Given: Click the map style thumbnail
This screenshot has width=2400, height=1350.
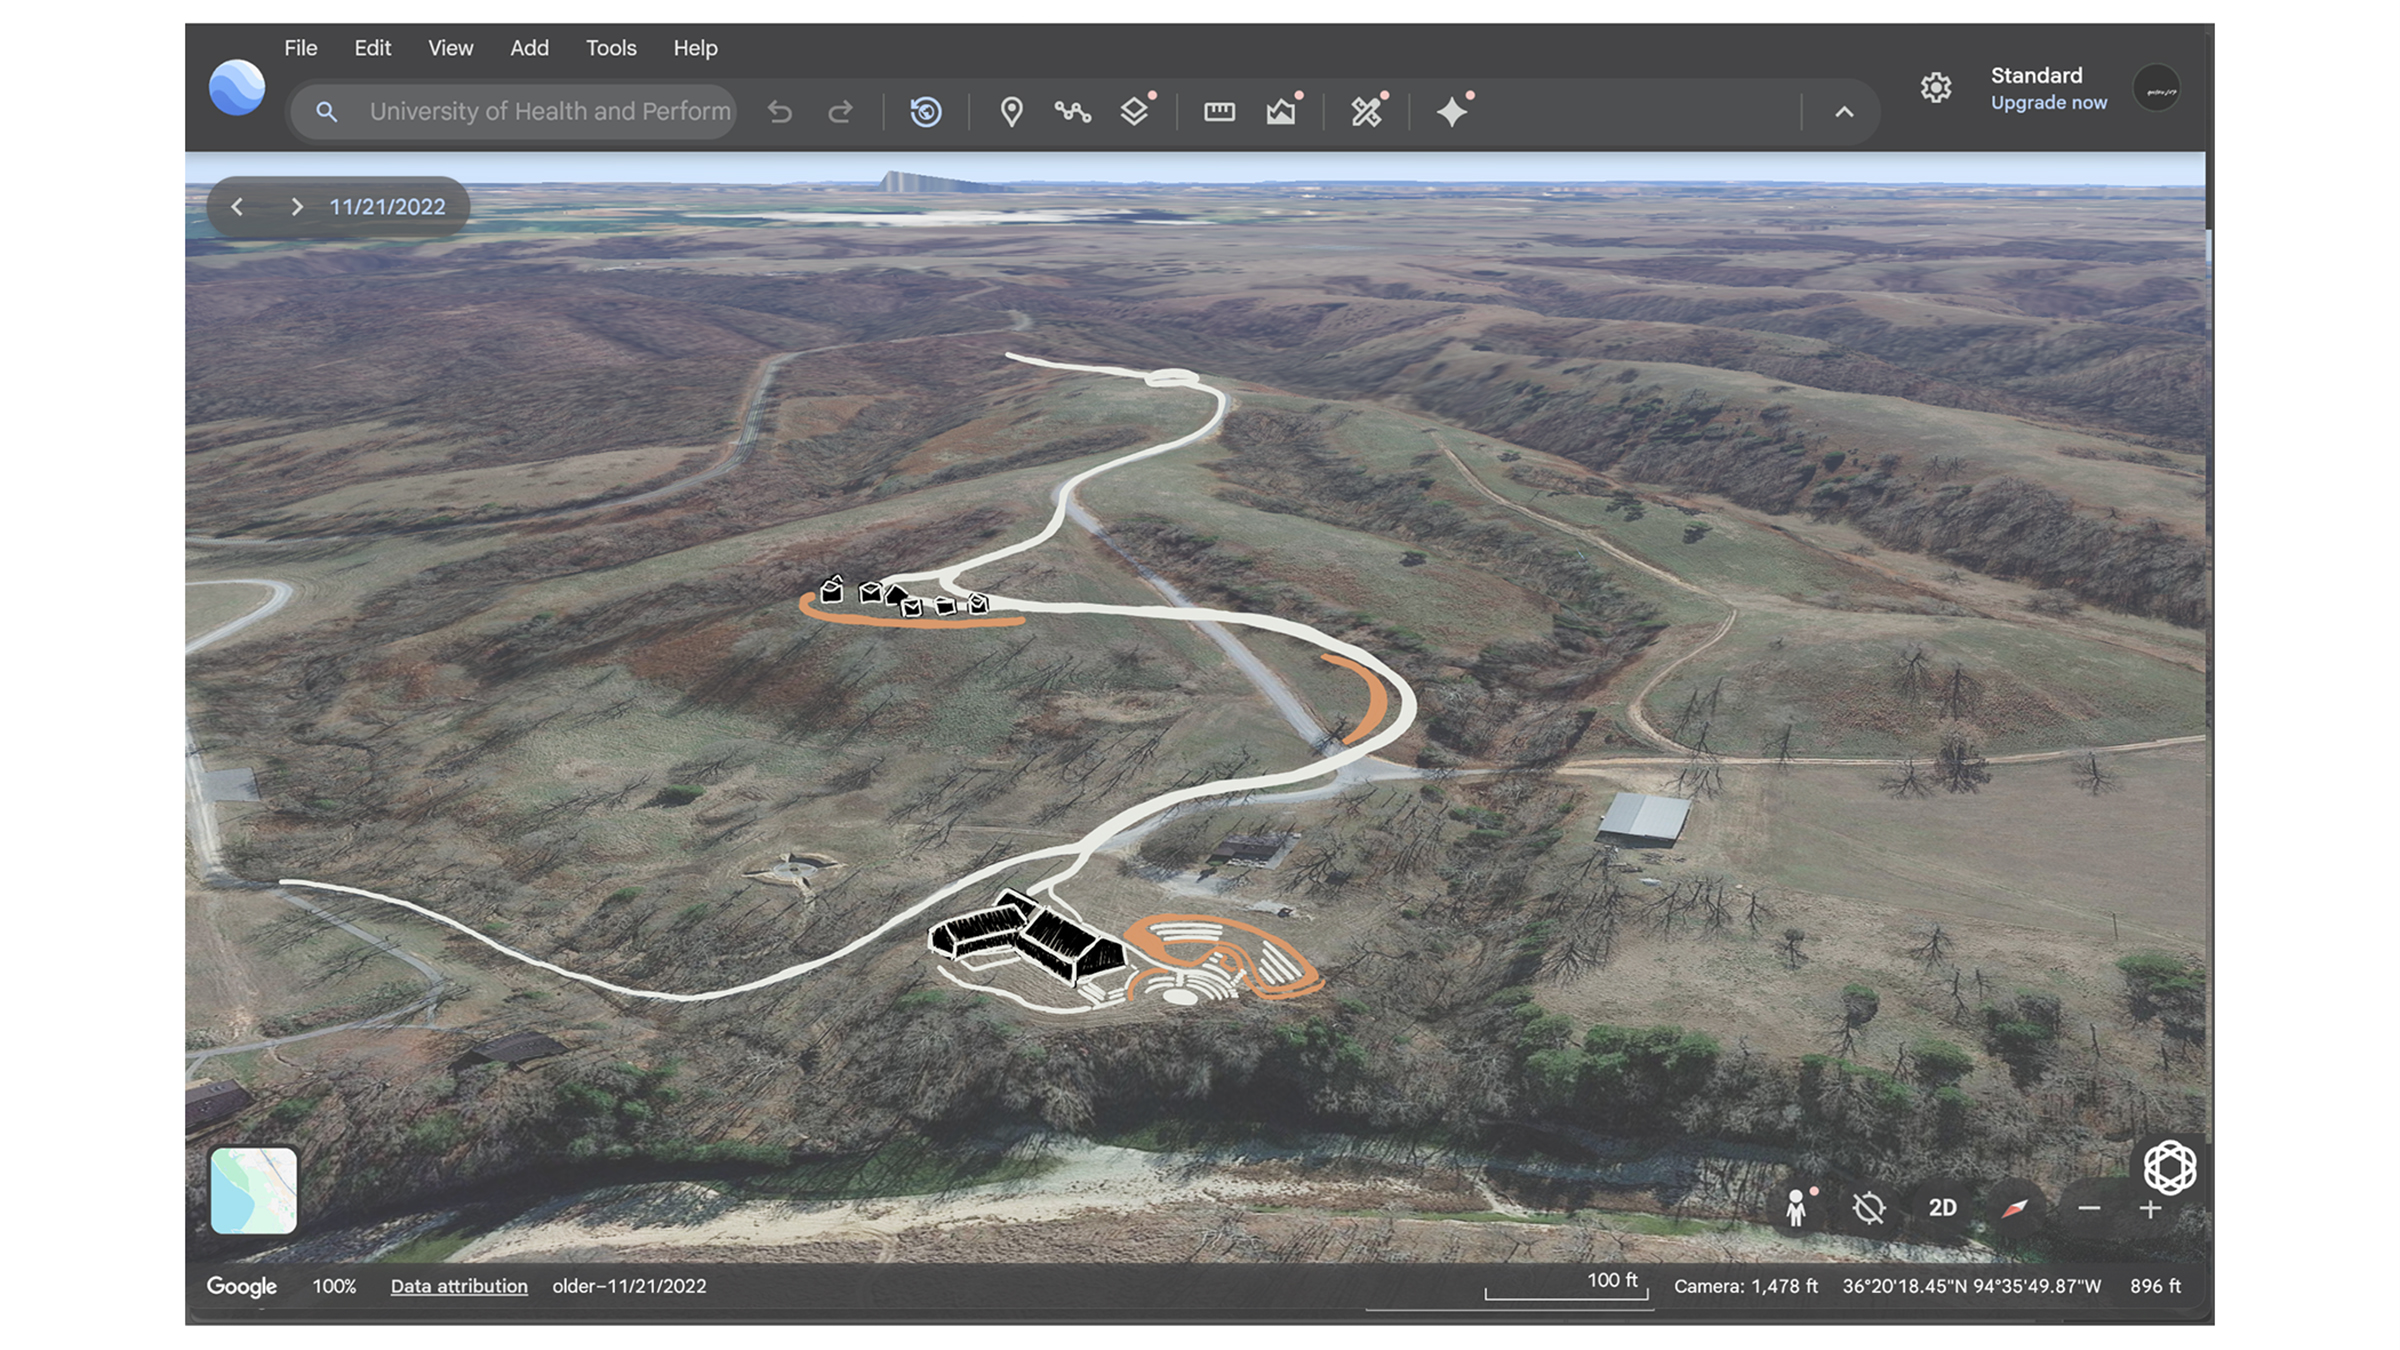Looking at the screenshot, I should pos(253,1190).
